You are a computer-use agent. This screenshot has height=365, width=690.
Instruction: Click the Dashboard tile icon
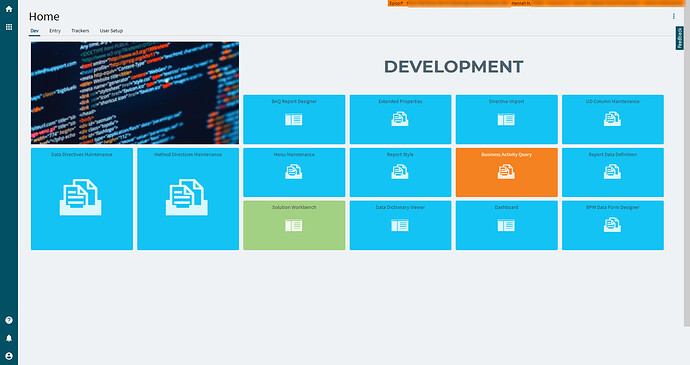(x=506, y=225)
